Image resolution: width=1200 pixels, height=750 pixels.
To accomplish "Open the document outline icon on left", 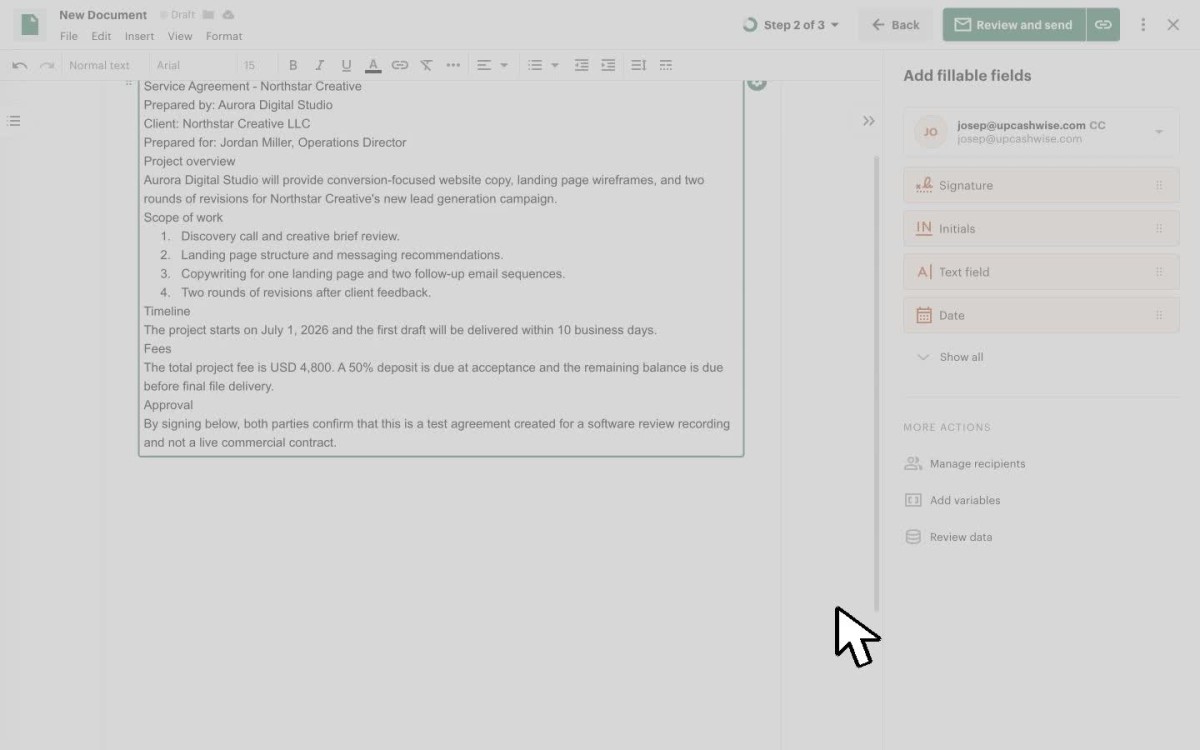I will (13, 121).
